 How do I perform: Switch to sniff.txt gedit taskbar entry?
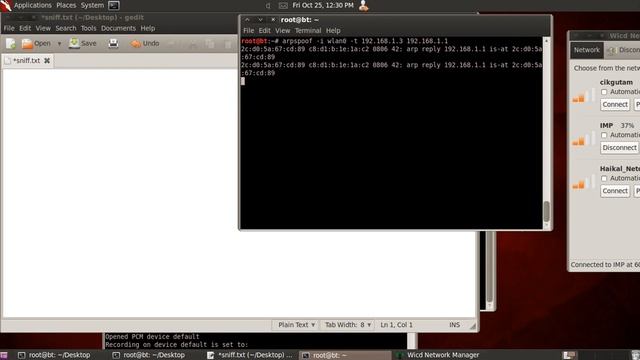pyautogui.click(x=250, y=355)
